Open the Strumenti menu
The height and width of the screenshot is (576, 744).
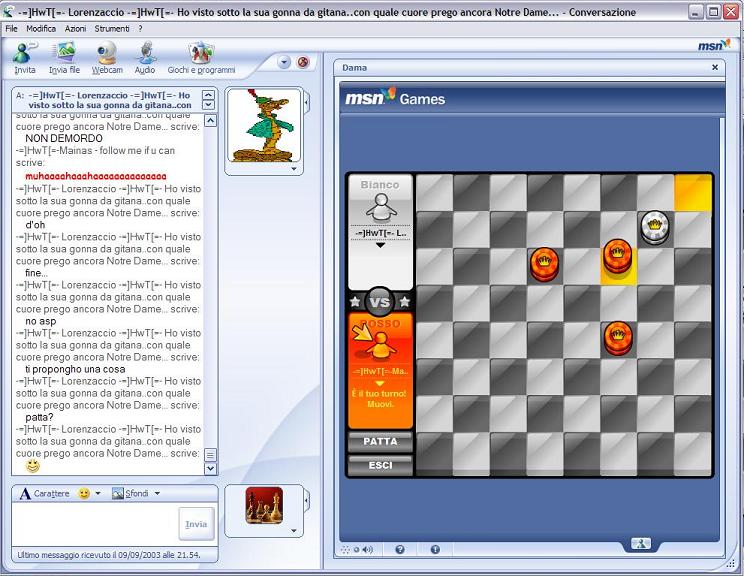coord(112,28)
